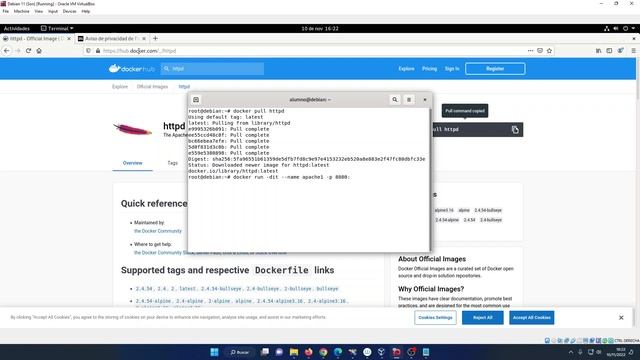Switch to Aviso de privacidad tab

click(112, 38)
